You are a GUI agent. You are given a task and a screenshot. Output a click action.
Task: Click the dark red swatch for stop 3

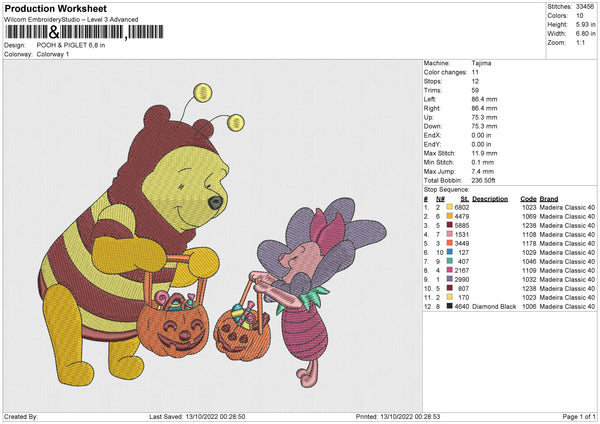pyautogui.click(x=450, y=225)
